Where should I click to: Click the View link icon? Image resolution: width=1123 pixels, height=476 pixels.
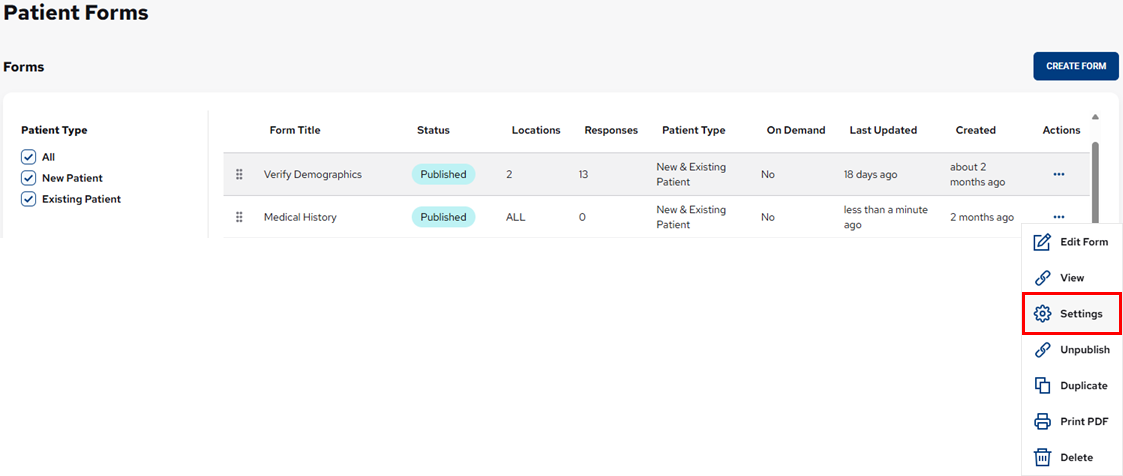click(x=1042, y=278)
